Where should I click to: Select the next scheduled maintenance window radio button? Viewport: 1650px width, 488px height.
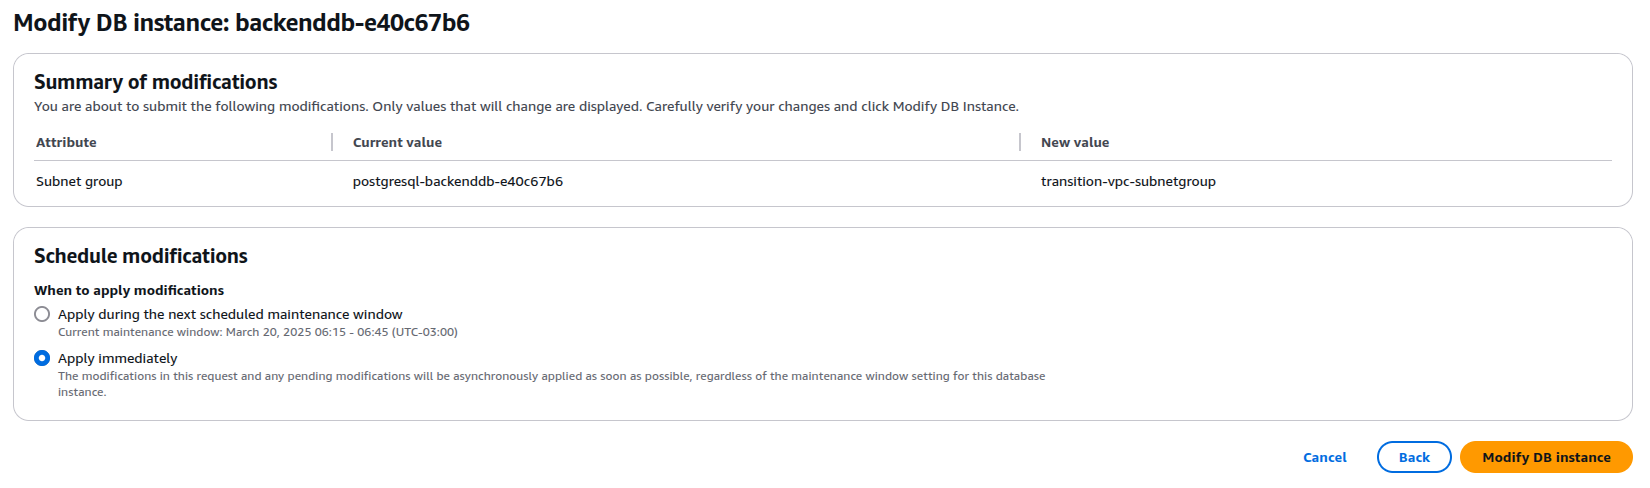[x=42, y=314]
